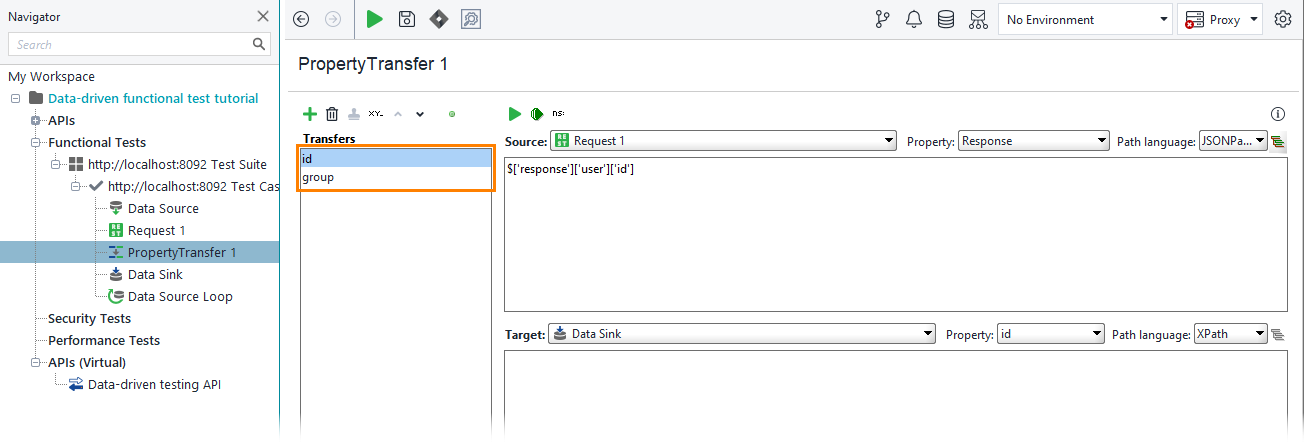
Task: Open the No Environment dropdown
Action: click(1085, 19)
